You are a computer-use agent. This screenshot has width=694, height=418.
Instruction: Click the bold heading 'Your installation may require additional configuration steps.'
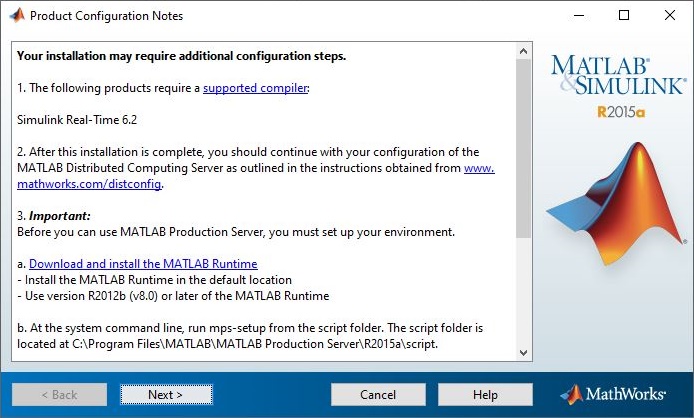[181, 56]
